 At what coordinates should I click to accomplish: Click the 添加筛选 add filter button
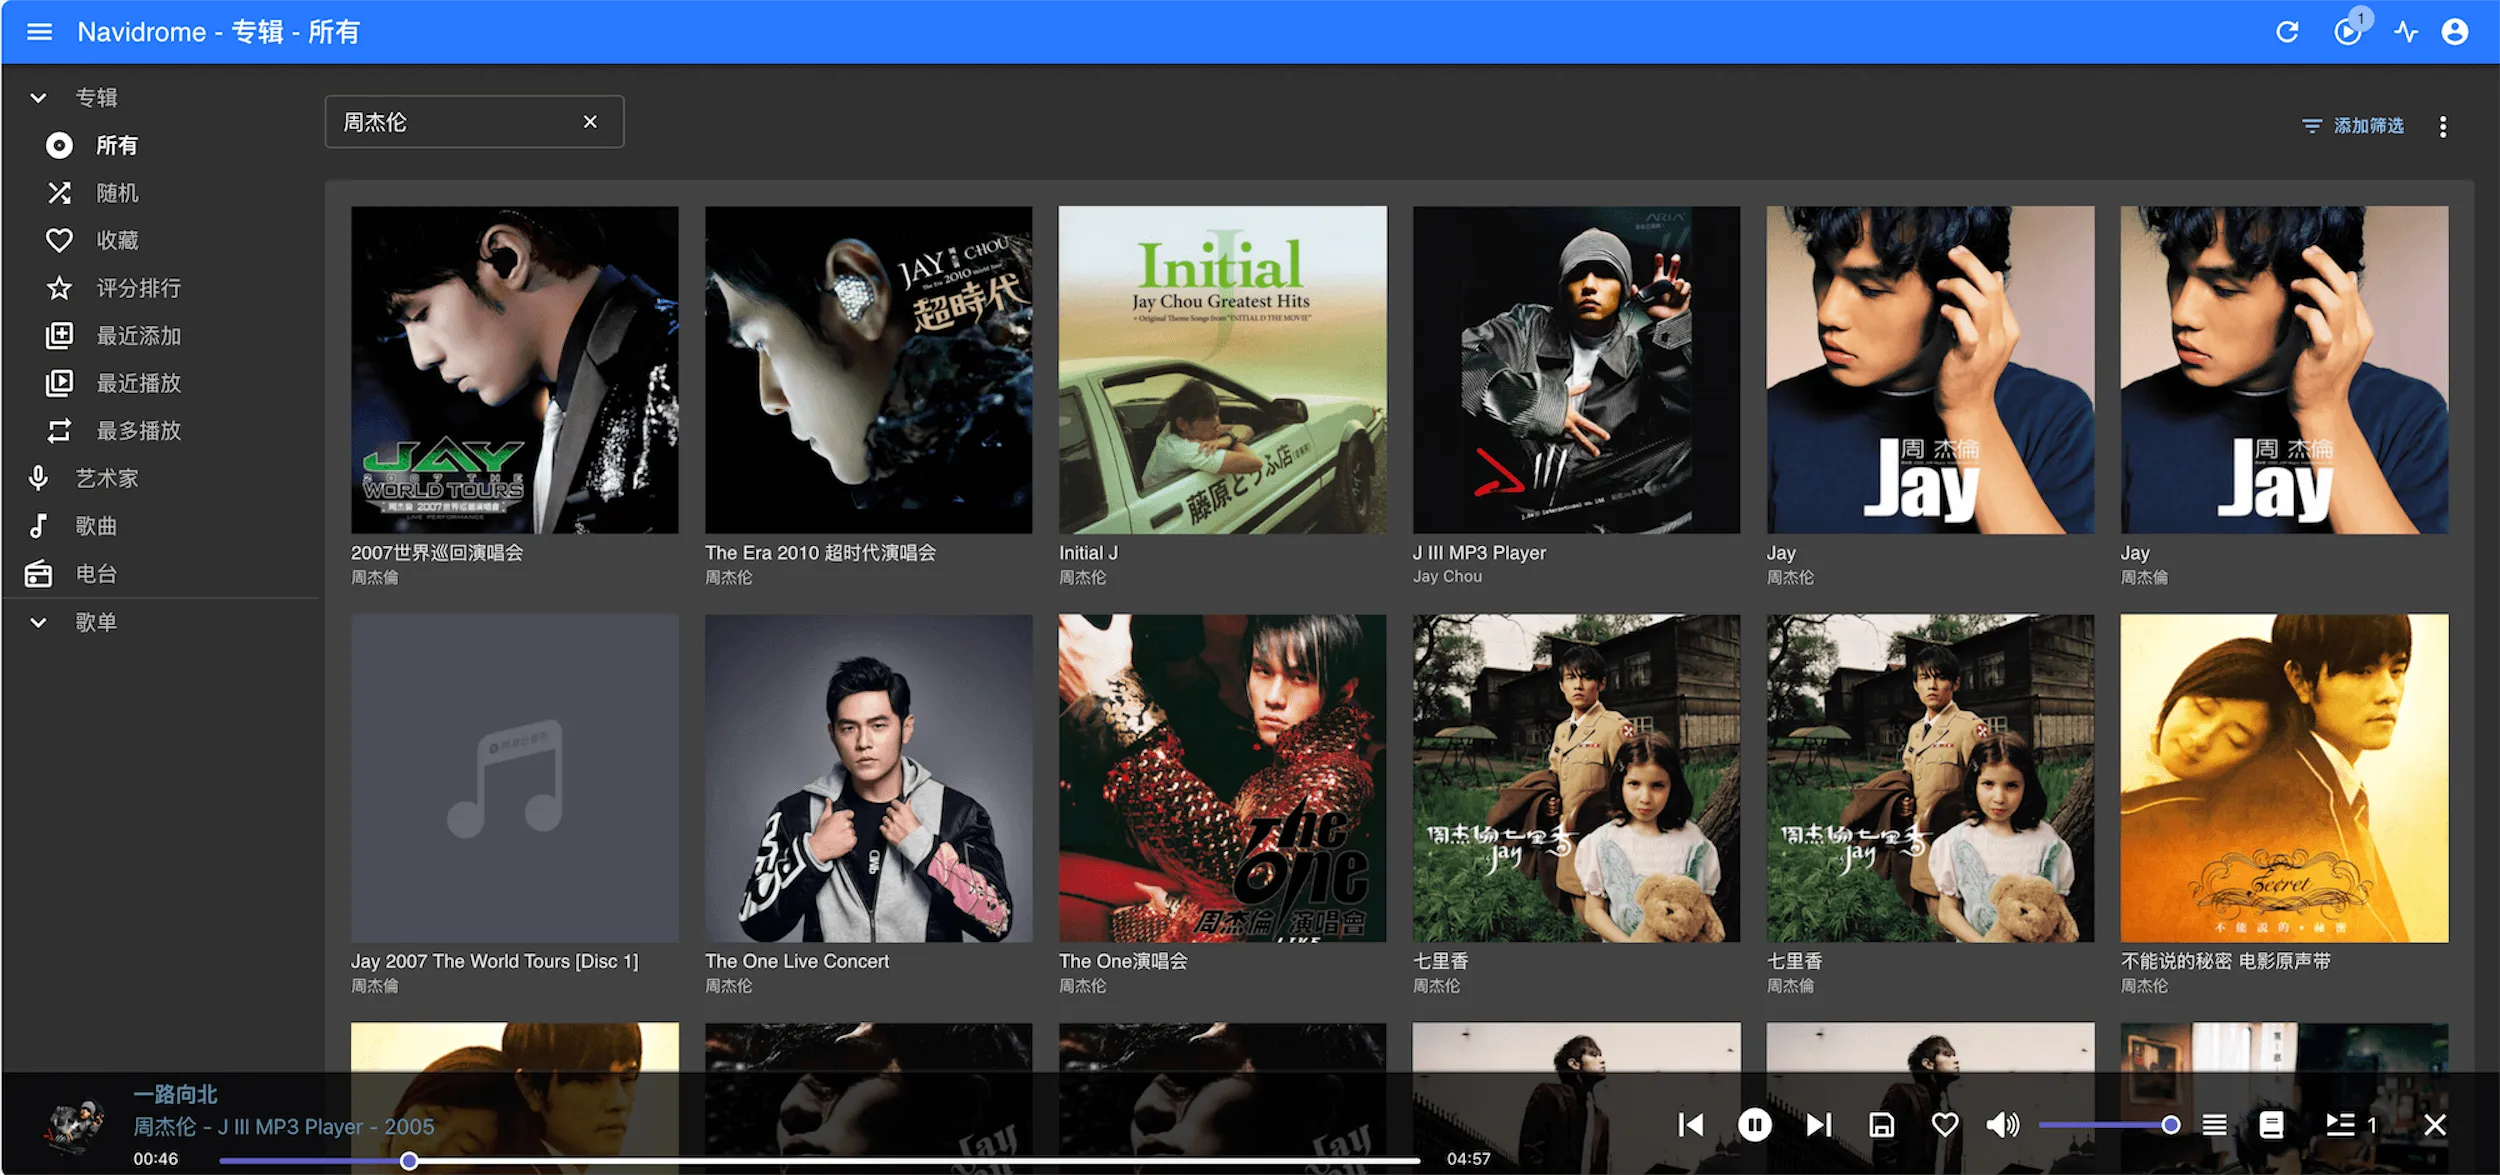2353,126
